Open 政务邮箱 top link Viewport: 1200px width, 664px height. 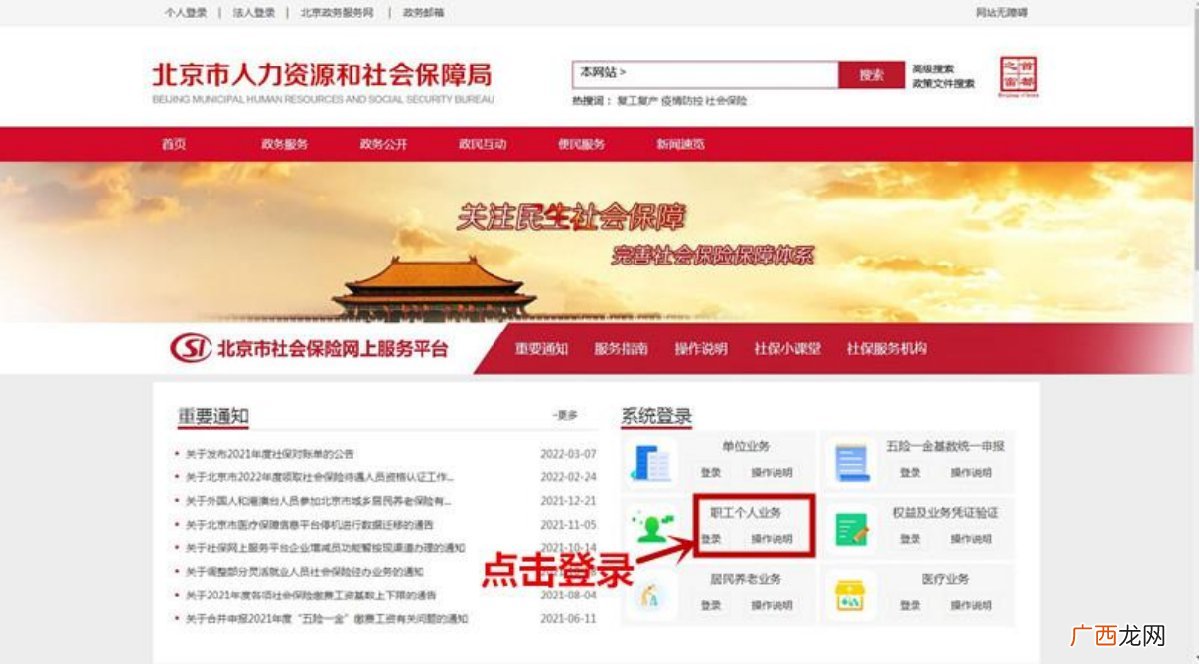423,13
